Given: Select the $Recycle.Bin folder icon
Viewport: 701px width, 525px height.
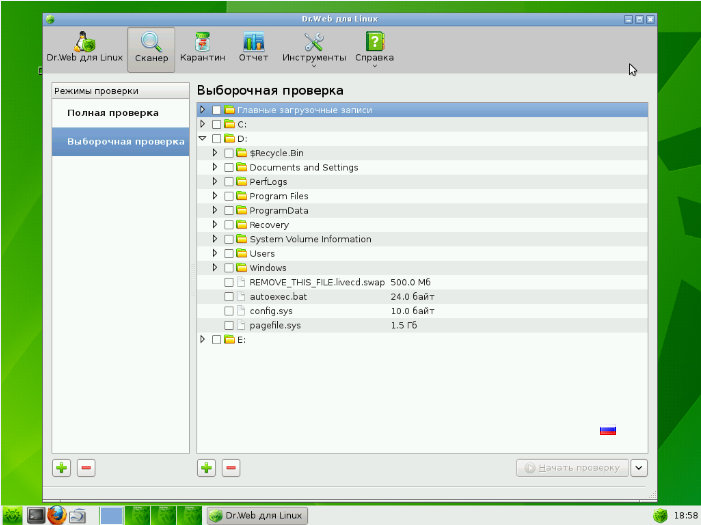Looking at the screenshot, I should coord(241,153).
